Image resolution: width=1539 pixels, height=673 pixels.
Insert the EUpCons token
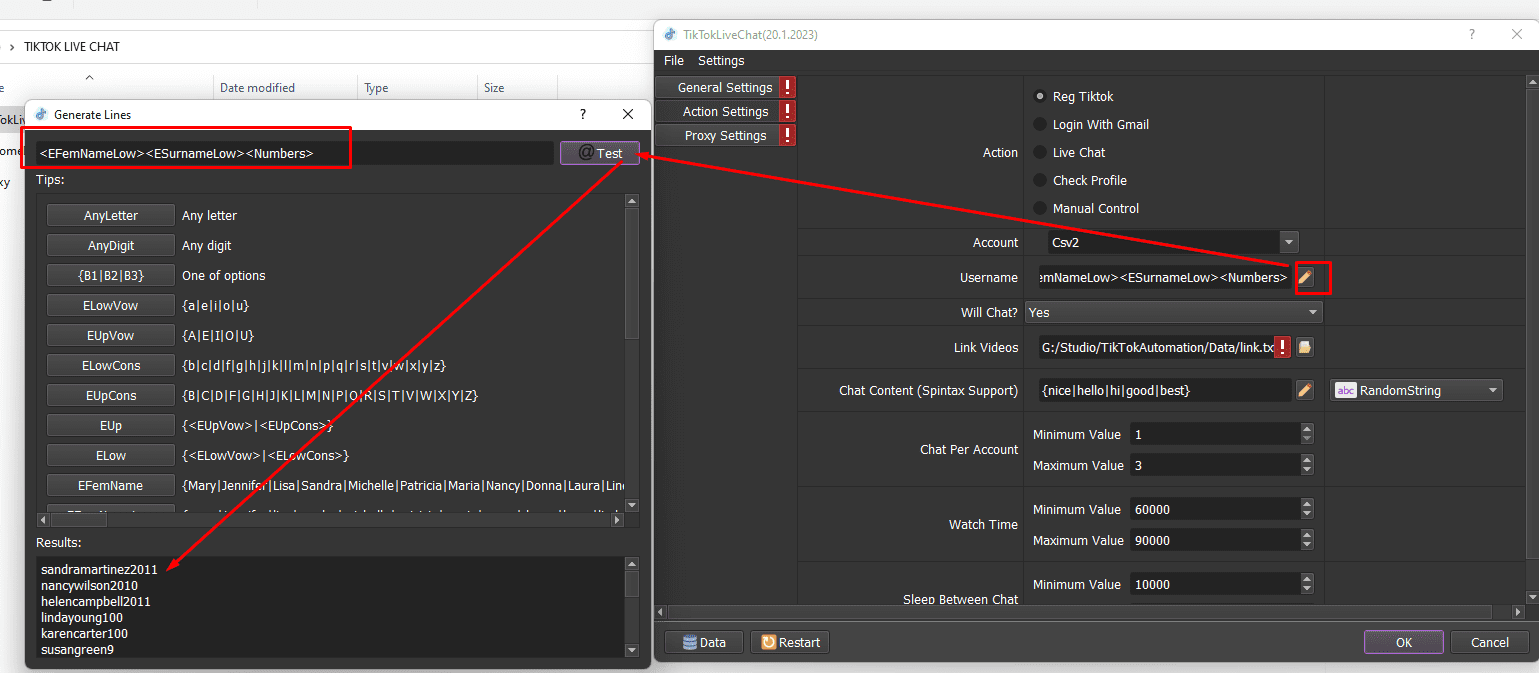point(111,396)
